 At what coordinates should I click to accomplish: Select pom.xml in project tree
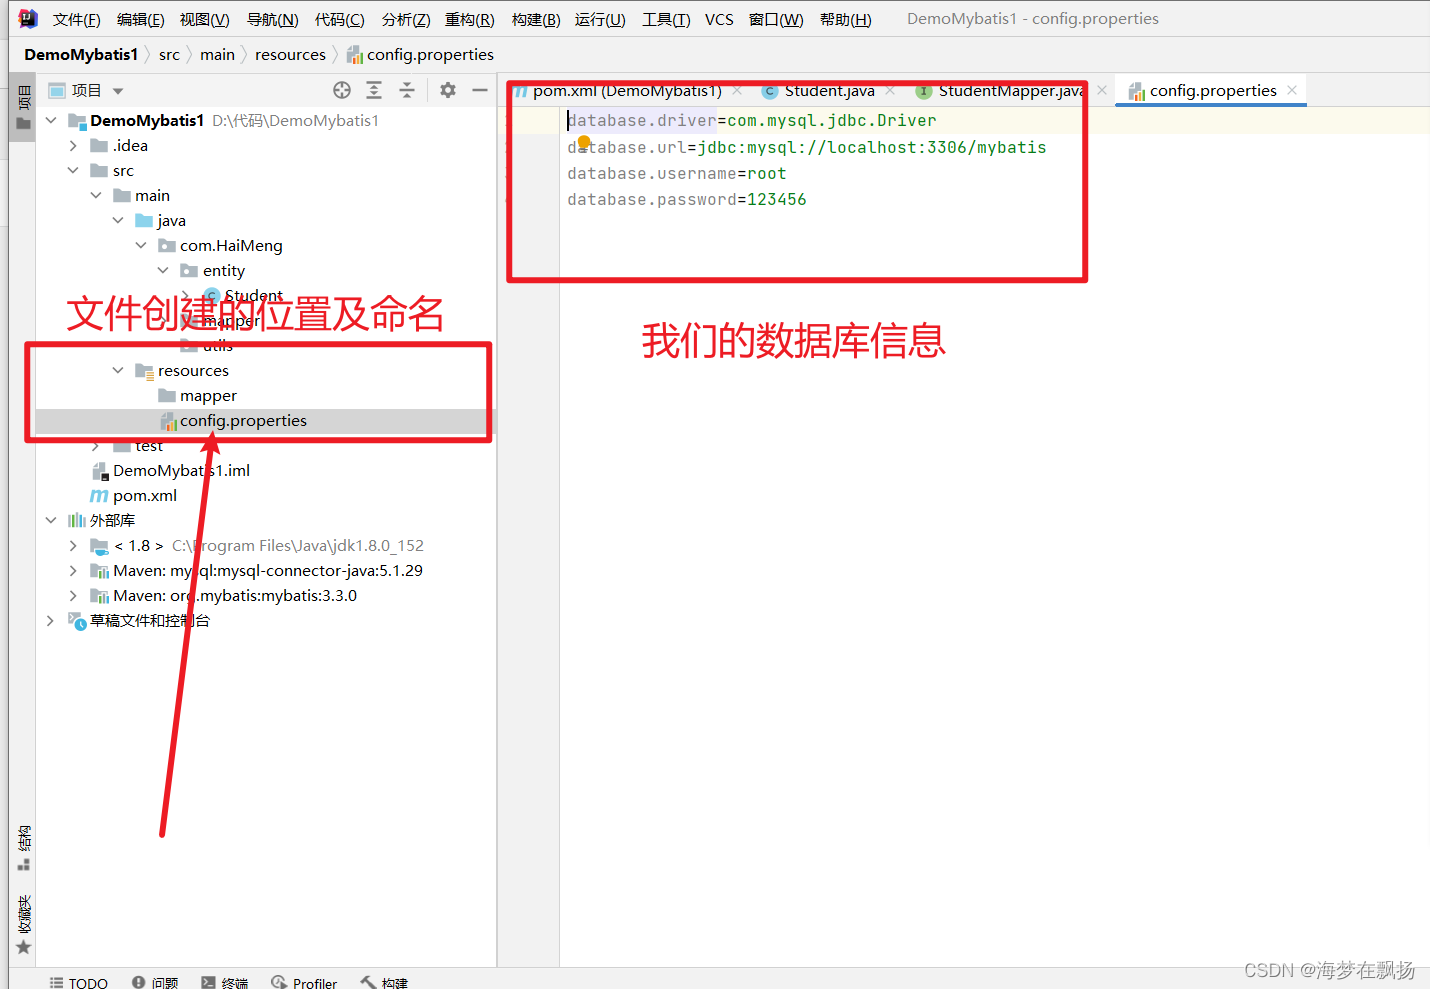coord(134,495)
